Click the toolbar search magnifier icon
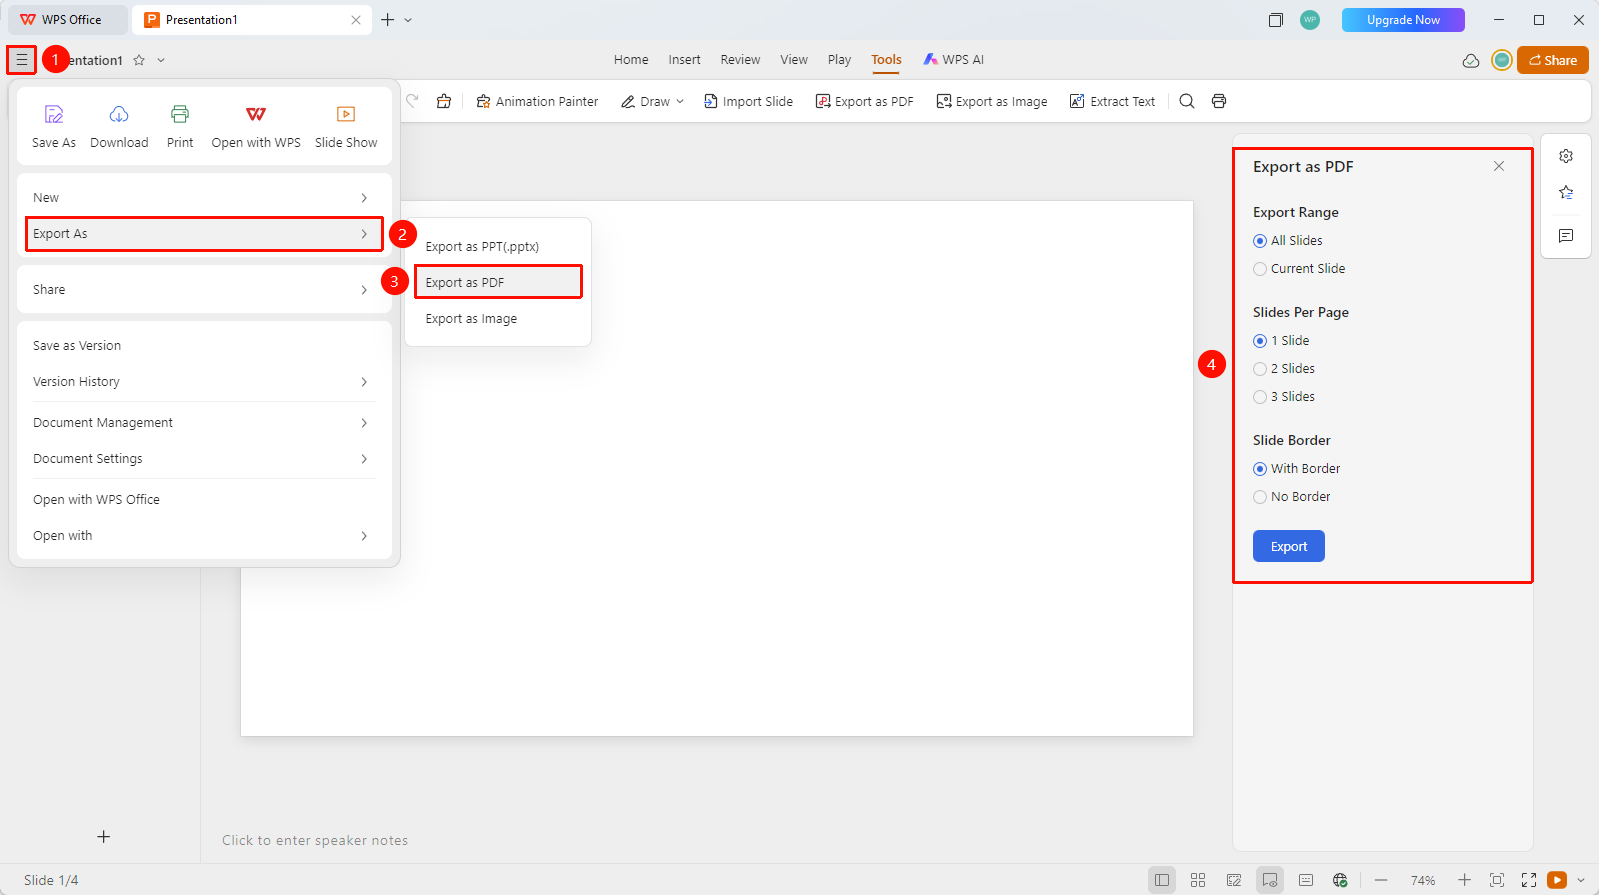This screenshot has height=895, width=1599. click(1187, 101)
